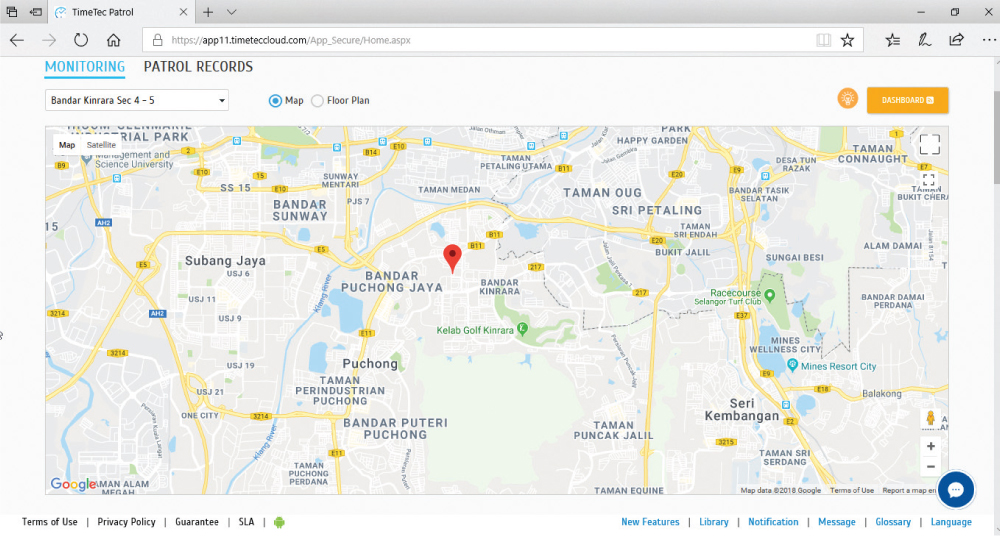Image resolution: width=1000 pixels, height=536 pixels.
Task: Select the Street View pegman icon
Action: point(930,418)
